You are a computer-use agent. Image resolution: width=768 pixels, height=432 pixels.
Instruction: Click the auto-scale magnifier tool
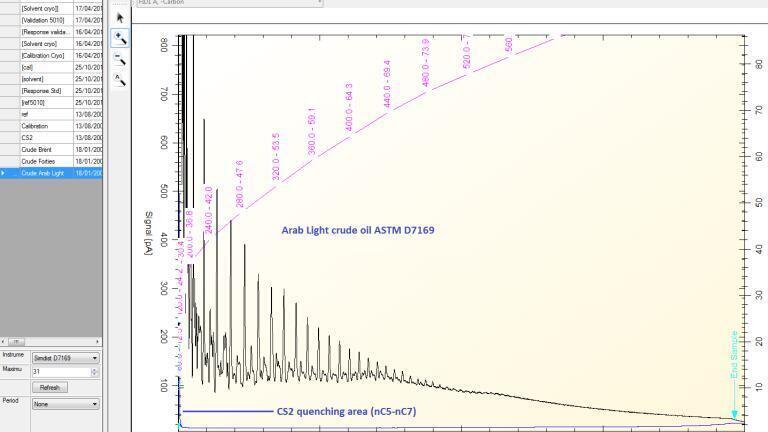[120, 79]
